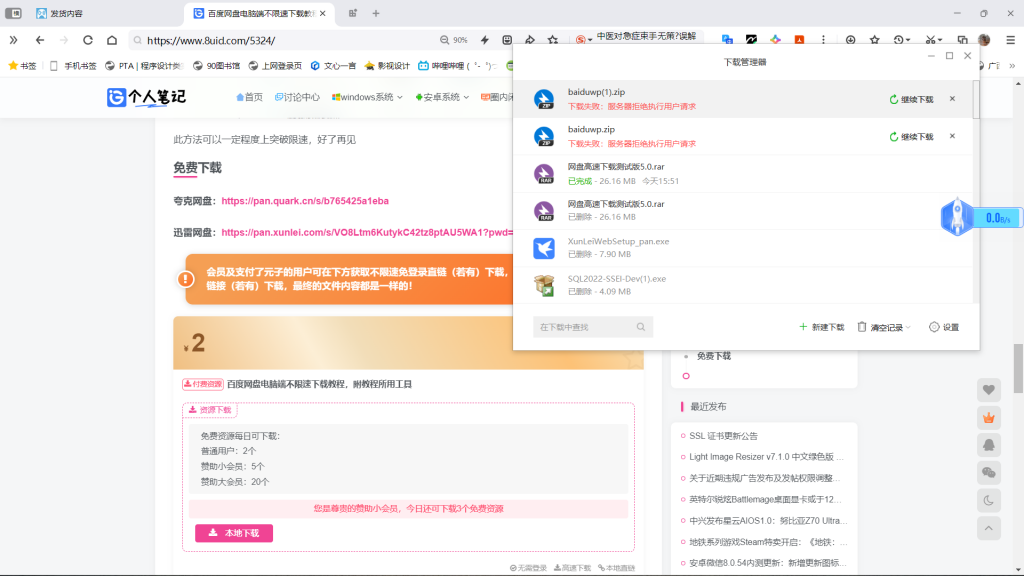This screenshot has height=576, width=1024.
Task: Open the 讨论中心 discussion nav item
Action: click(297, 97)
